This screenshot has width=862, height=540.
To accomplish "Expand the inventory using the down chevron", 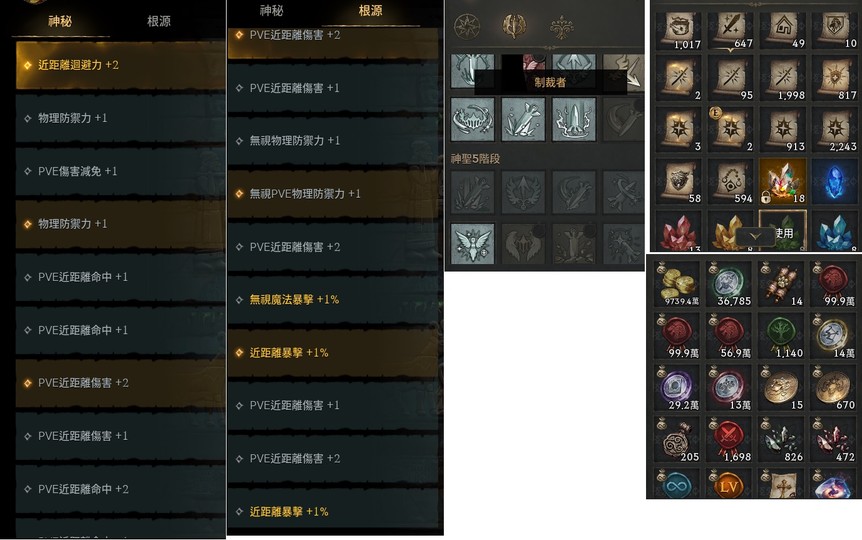I will (755, 236).
